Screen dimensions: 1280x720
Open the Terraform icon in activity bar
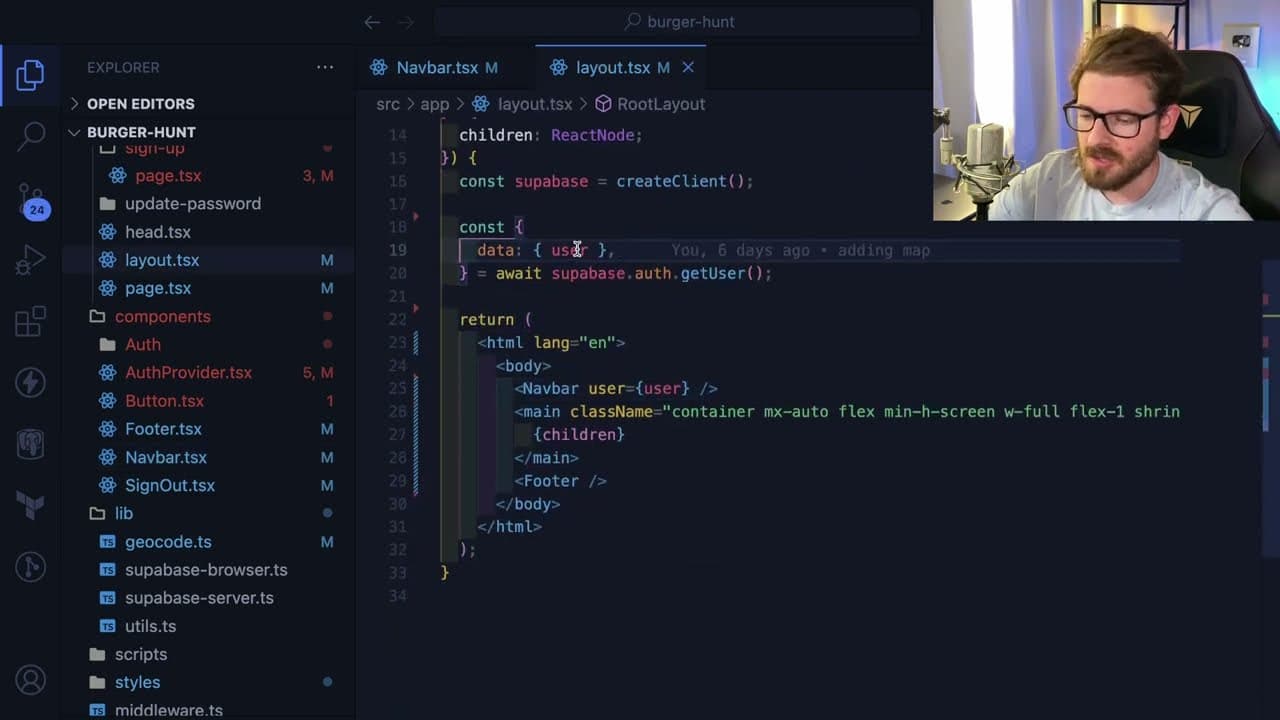tap(31, 505)
